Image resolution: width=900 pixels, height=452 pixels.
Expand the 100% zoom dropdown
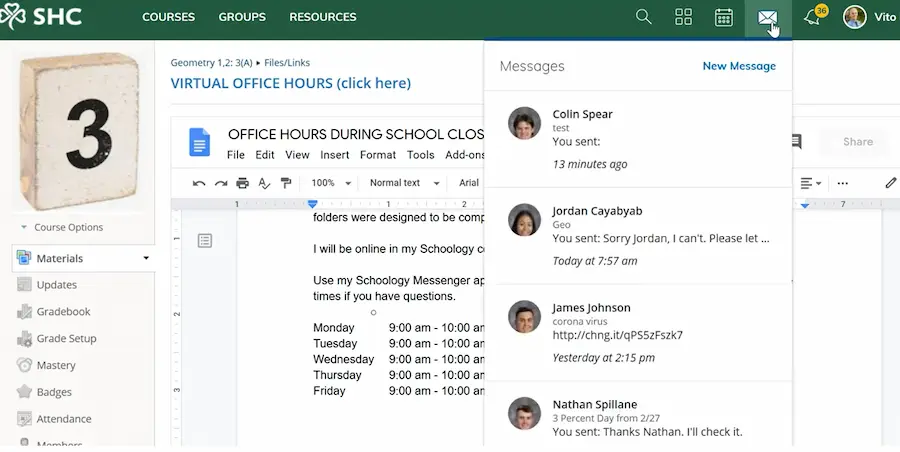pos(331,183)
